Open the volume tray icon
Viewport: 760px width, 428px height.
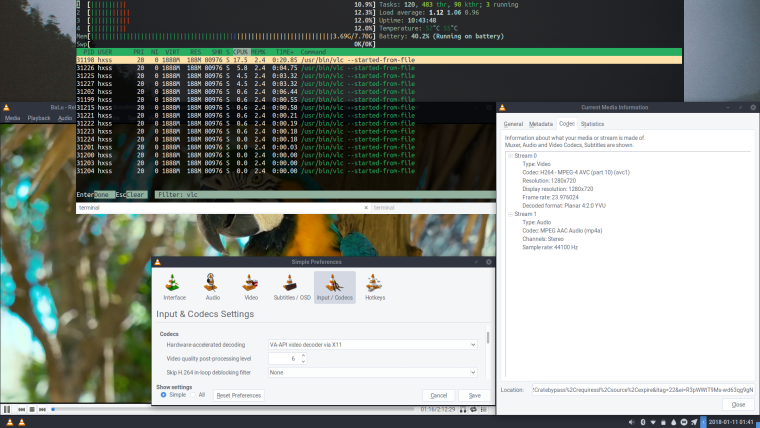[x=632, y=422]
